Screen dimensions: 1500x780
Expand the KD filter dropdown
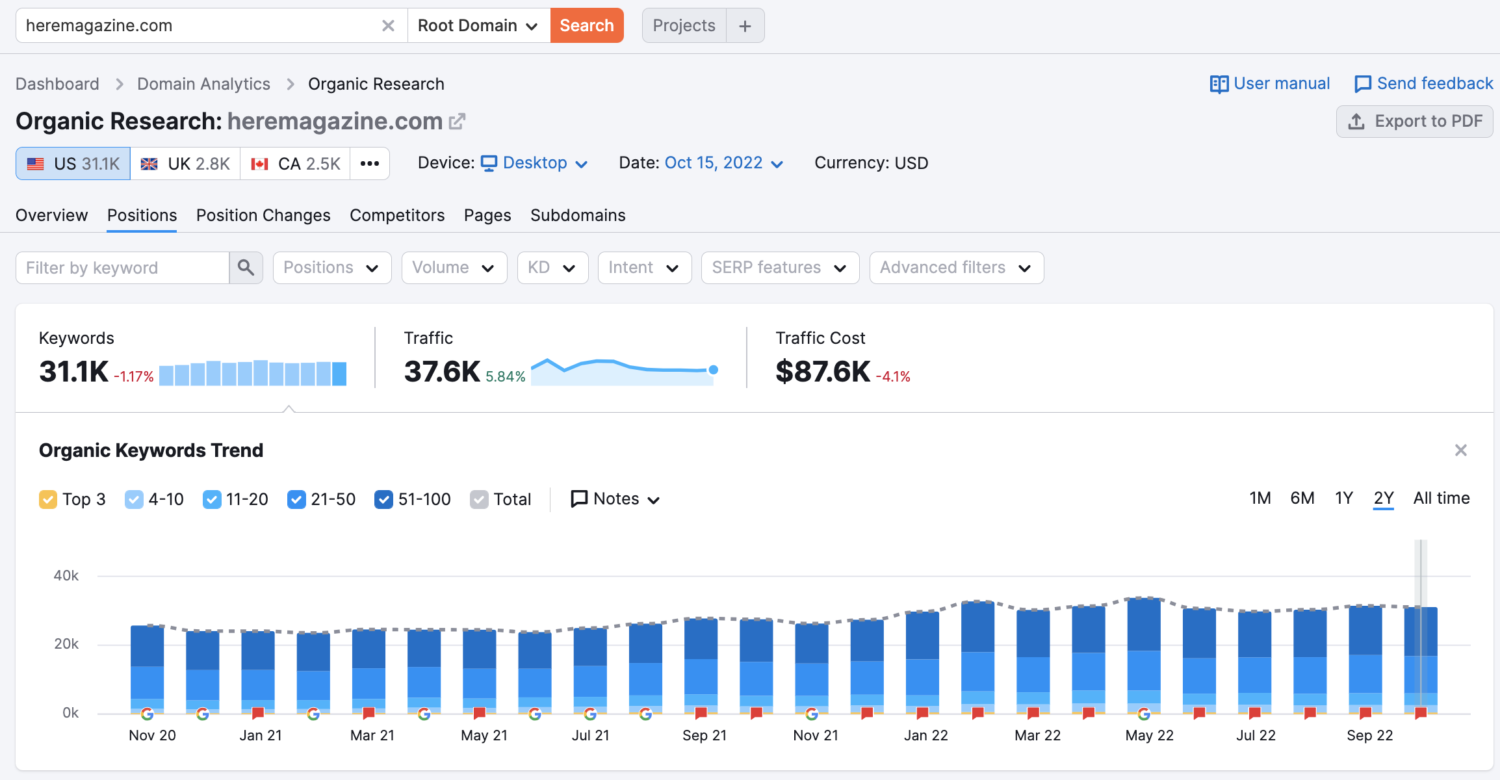tap(552, 267)
